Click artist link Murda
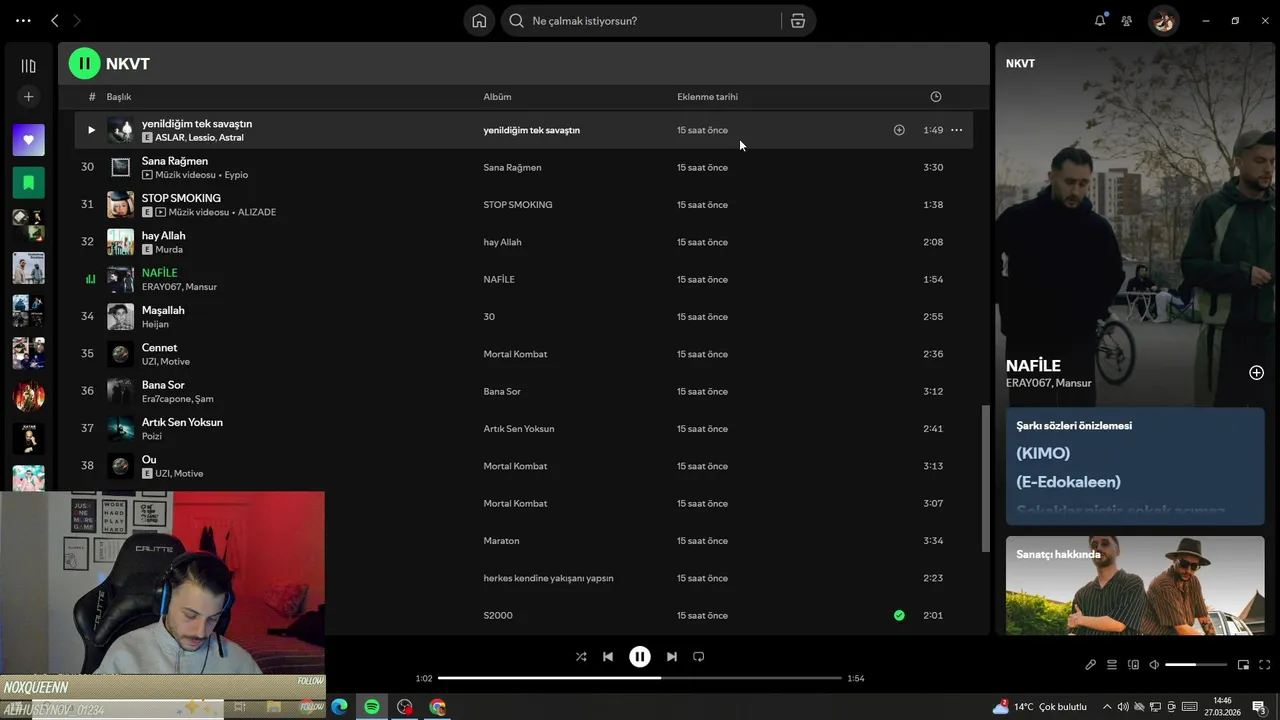The height and width of the screenshot is (720, 1280). [x=169, y=250]
